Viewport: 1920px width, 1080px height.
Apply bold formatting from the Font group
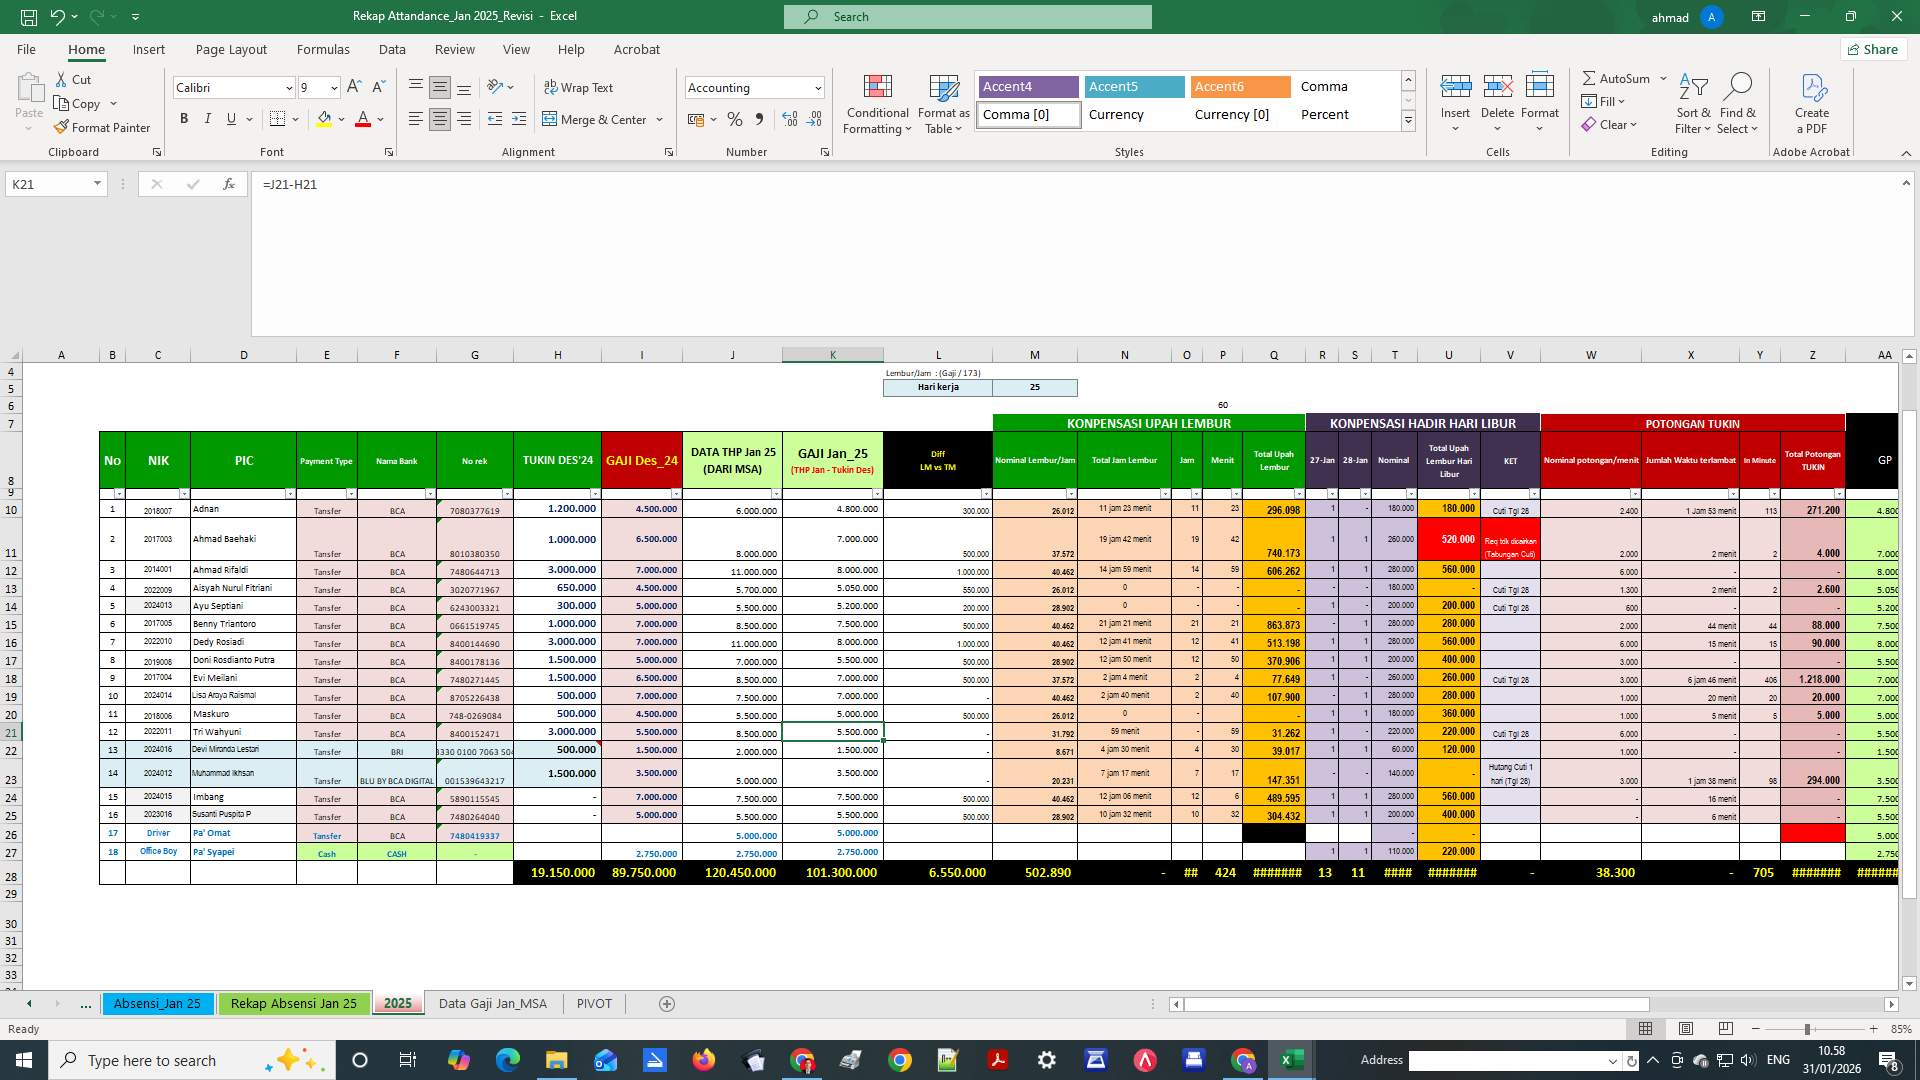184,118
